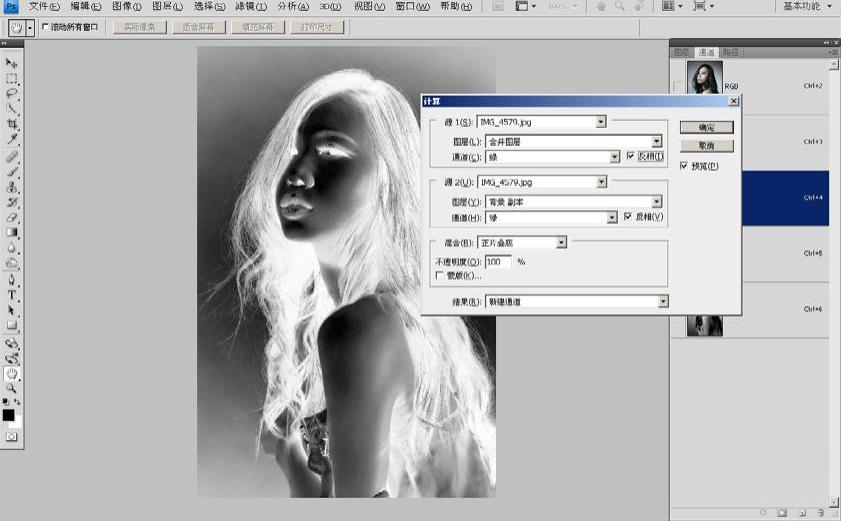Toggle visibility of the RGB channel
The height and width of the screenshot is (521, 841).
point(678,86)
